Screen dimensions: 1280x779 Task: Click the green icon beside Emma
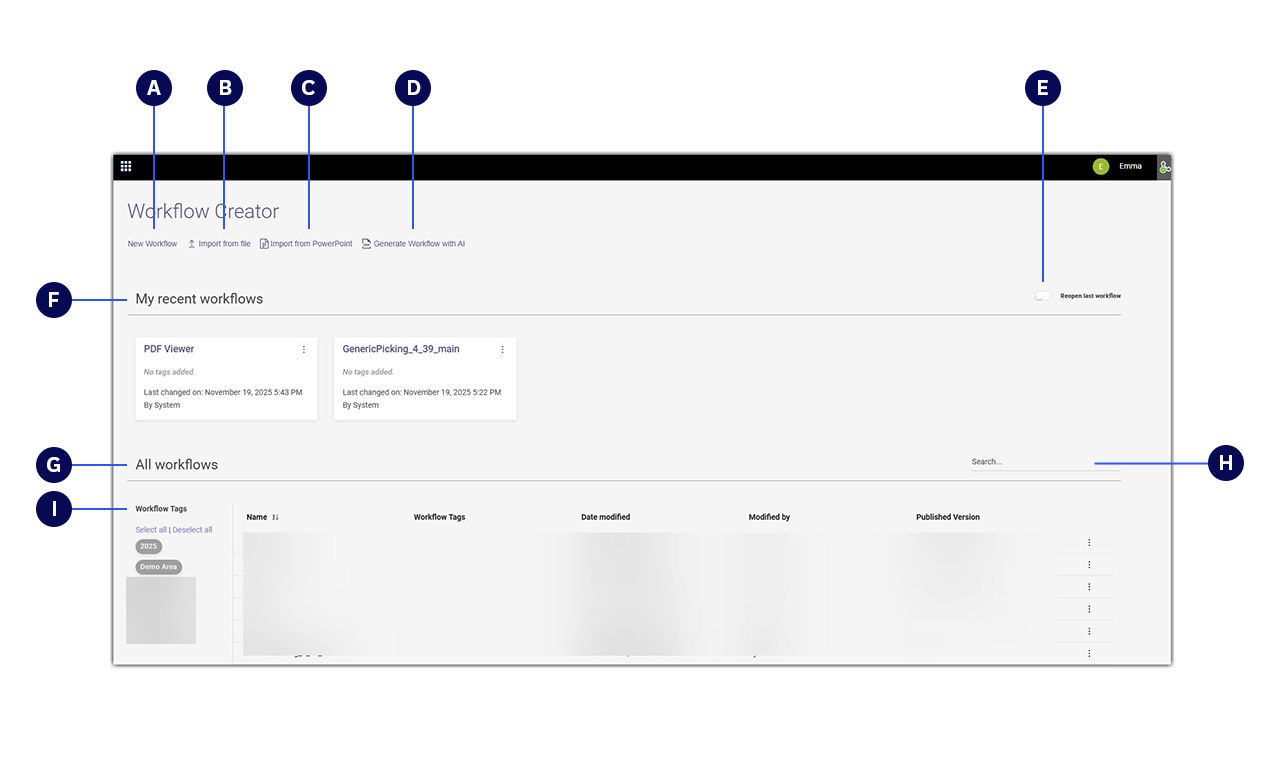[1164, 167]
